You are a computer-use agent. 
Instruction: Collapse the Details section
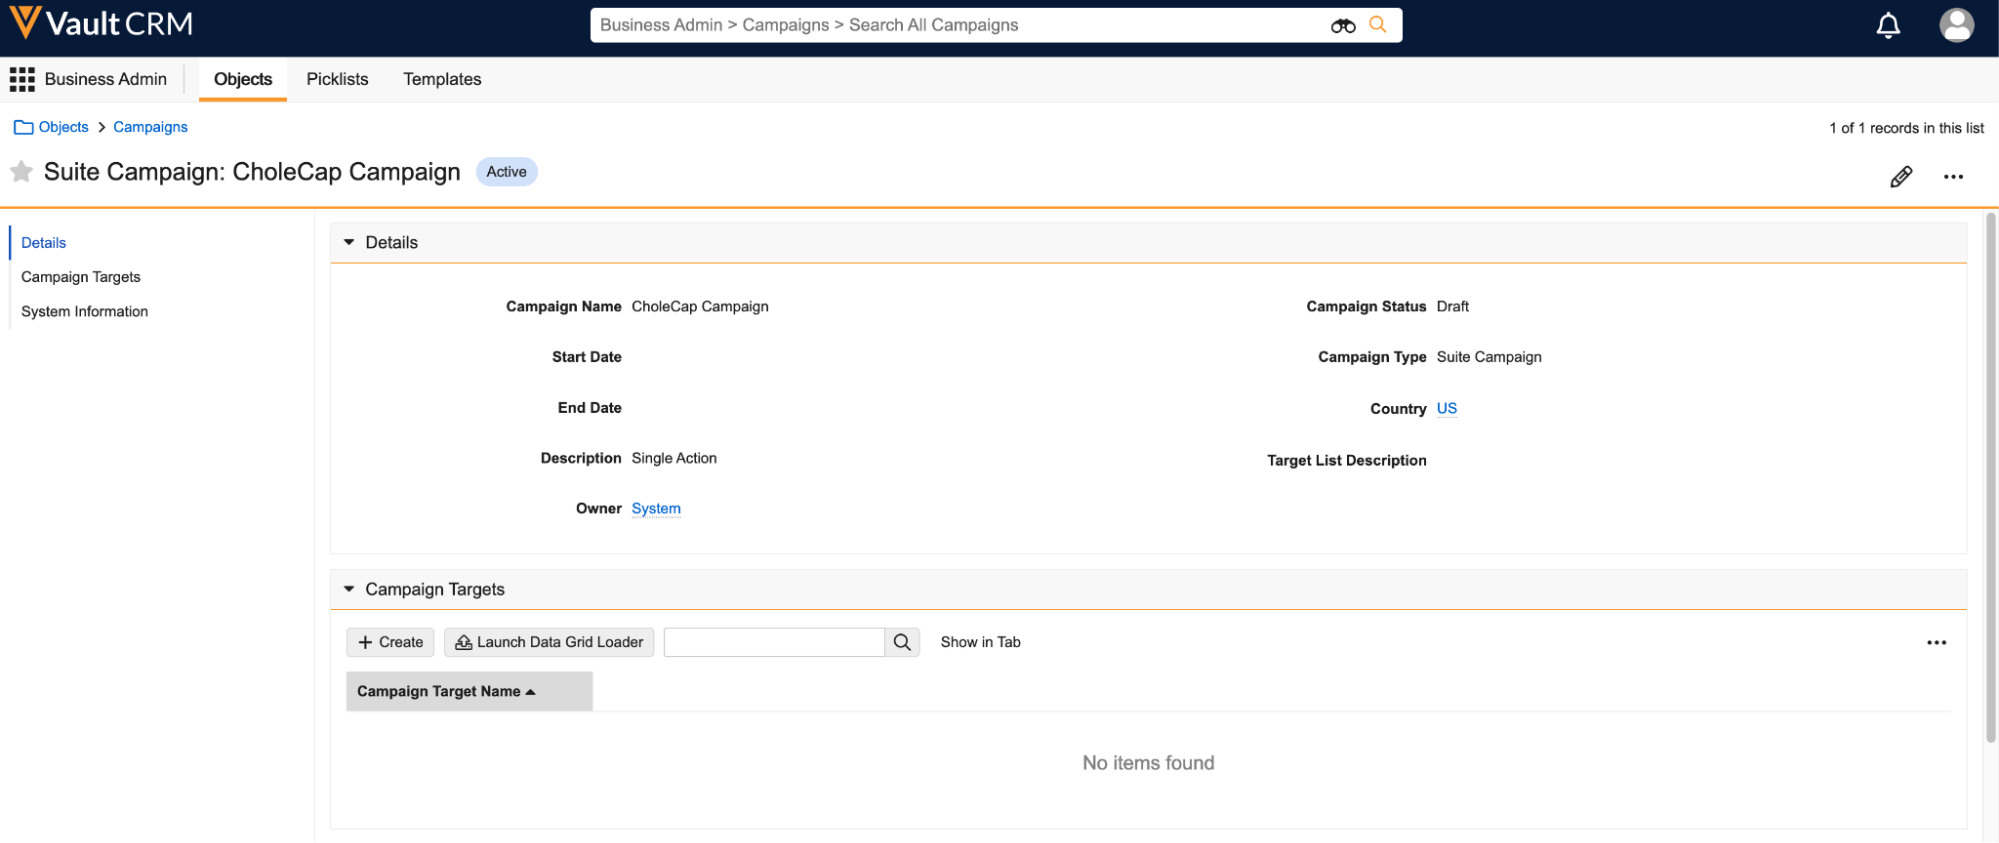(349, 242)
